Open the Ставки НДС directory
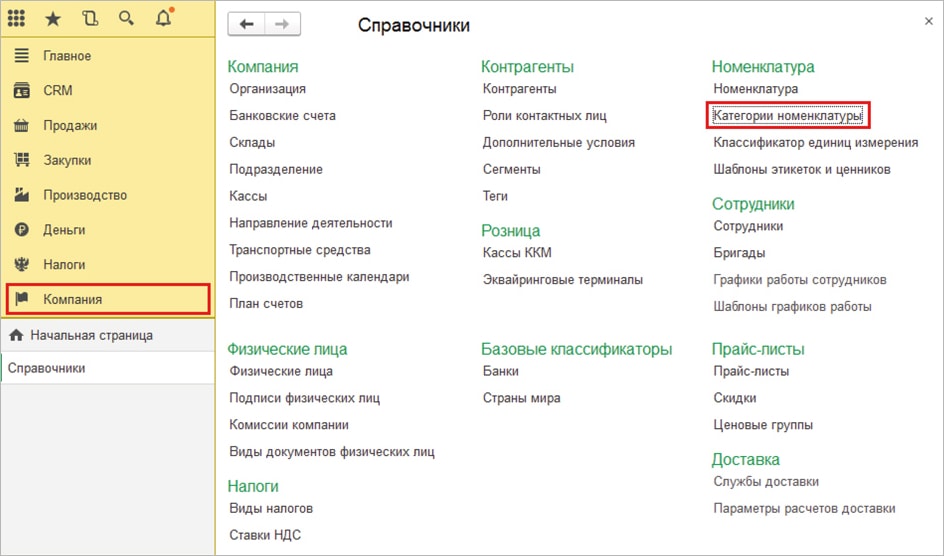The height and width of the screenshot is (556, 944). point(265,535)
